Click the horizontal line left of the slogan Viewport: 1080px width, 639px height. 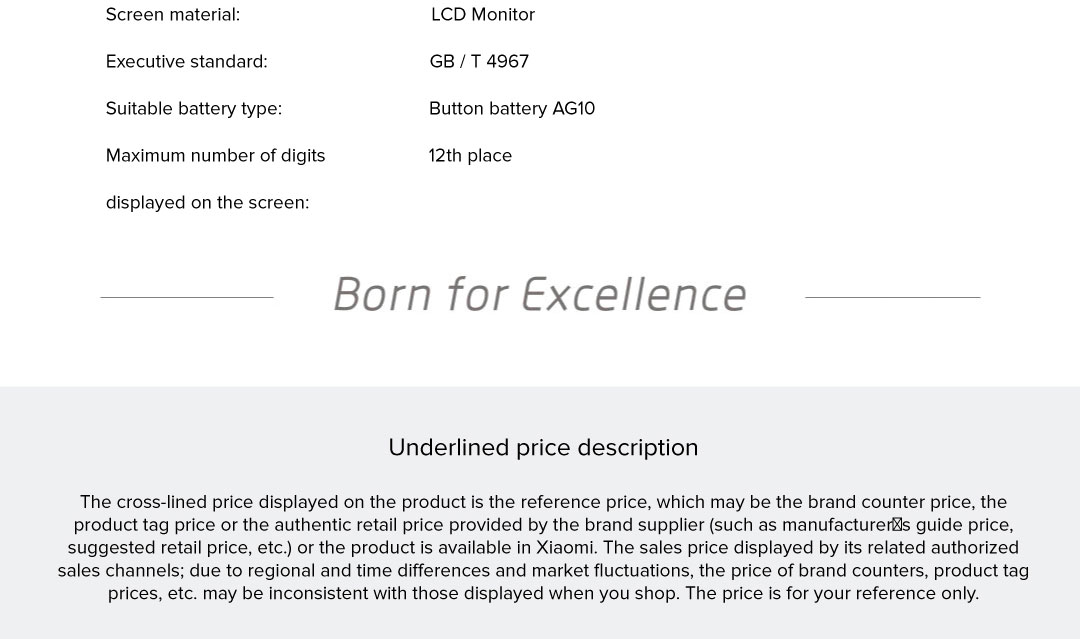(x=187, y=297)
